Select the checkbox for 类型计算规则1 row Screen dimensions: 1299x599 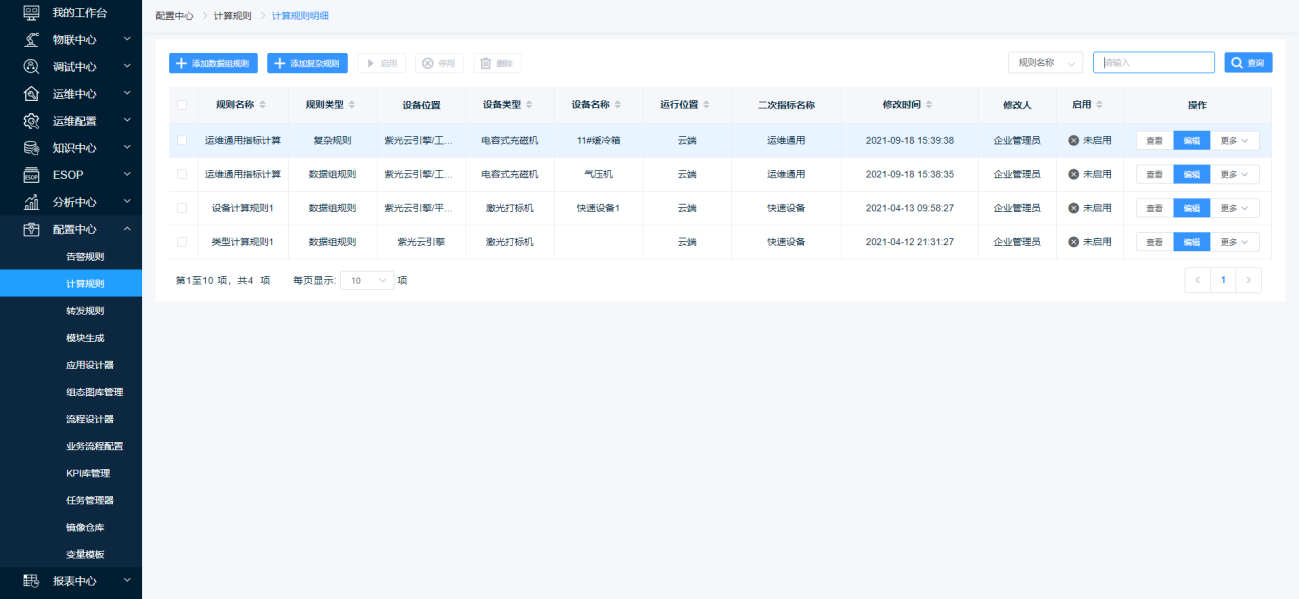pyautogui.click(x=182, y=242)
